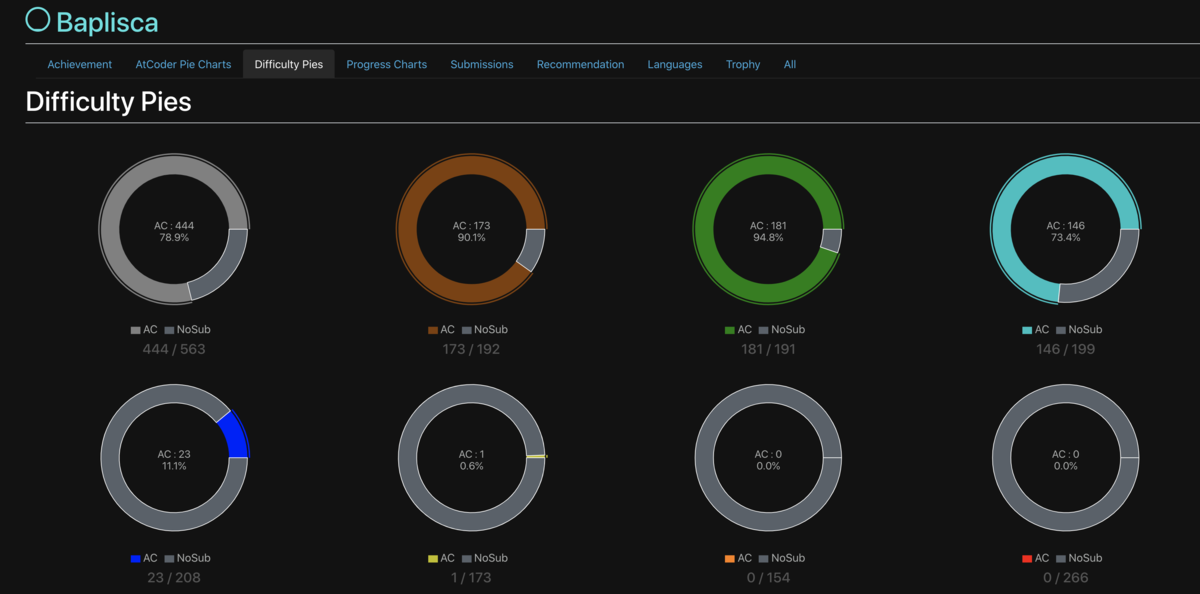Toggle the yellow AC legend swatch
Screen dimensions: 1200x594
(433, 558)
